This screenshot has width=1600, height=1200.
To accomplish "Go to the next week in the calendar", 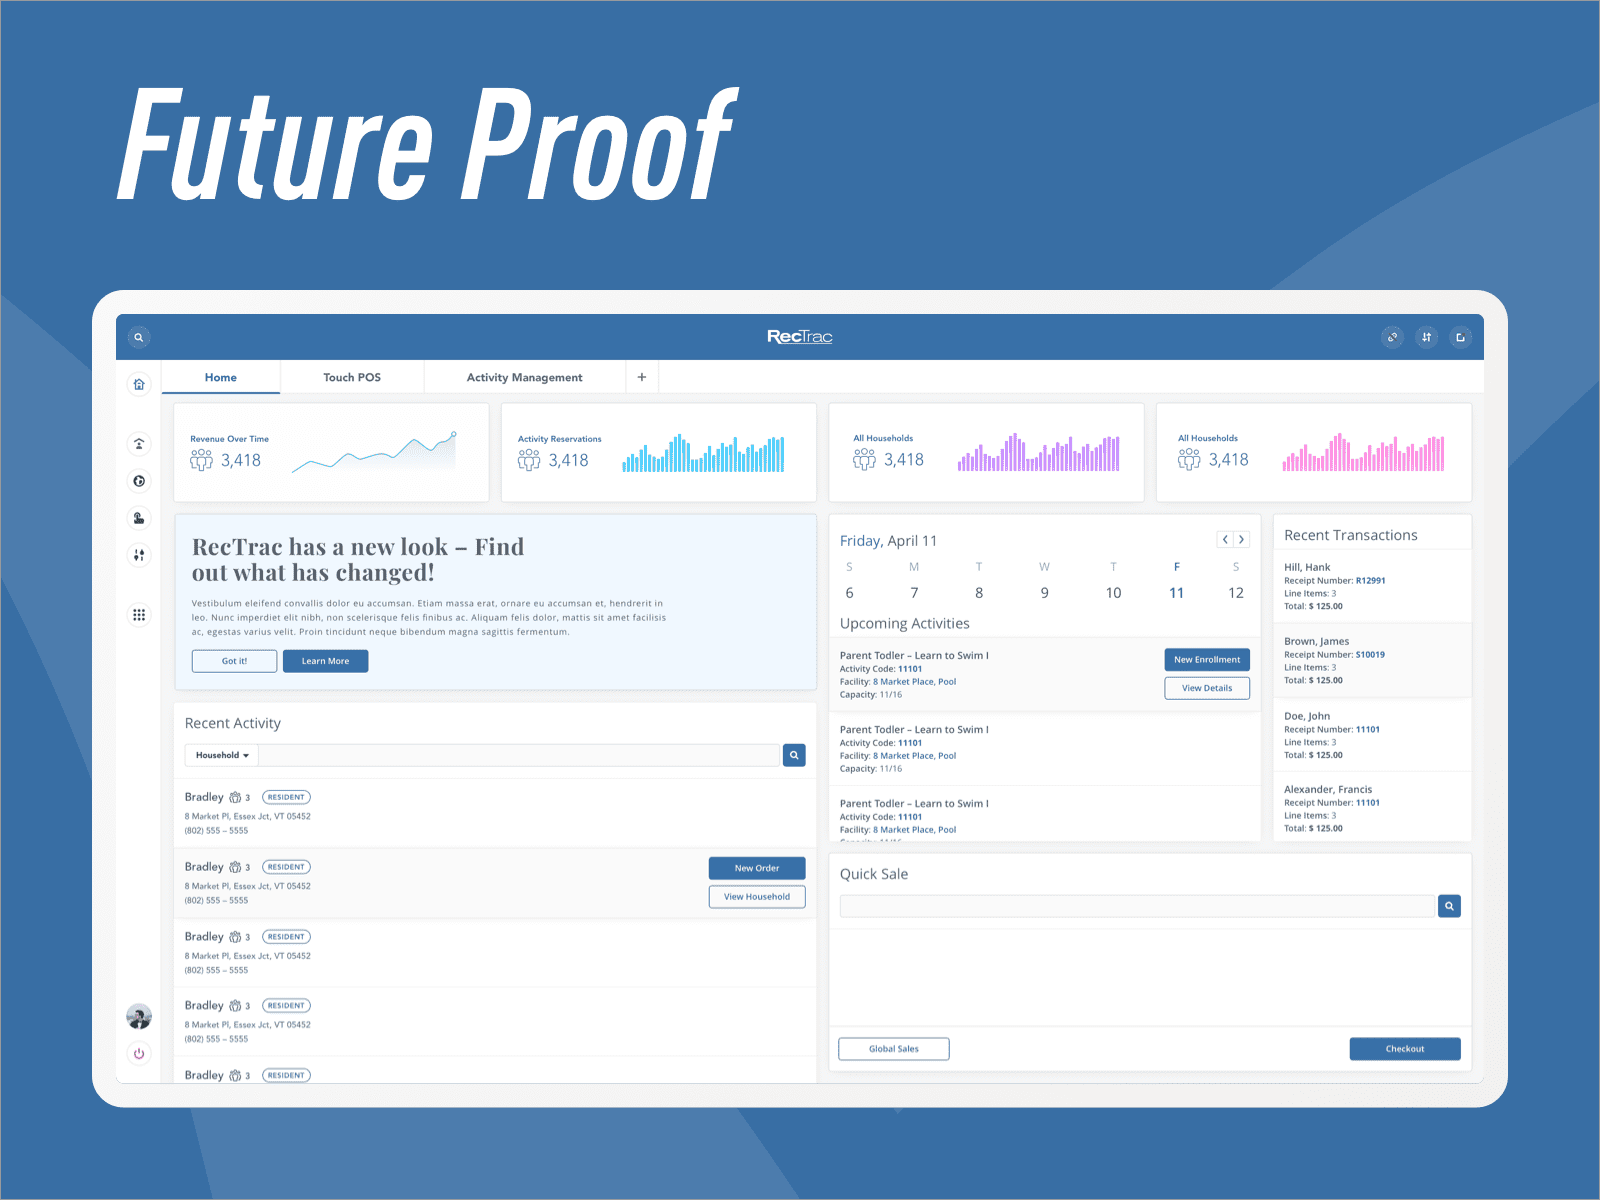I will pos(1242,539).
